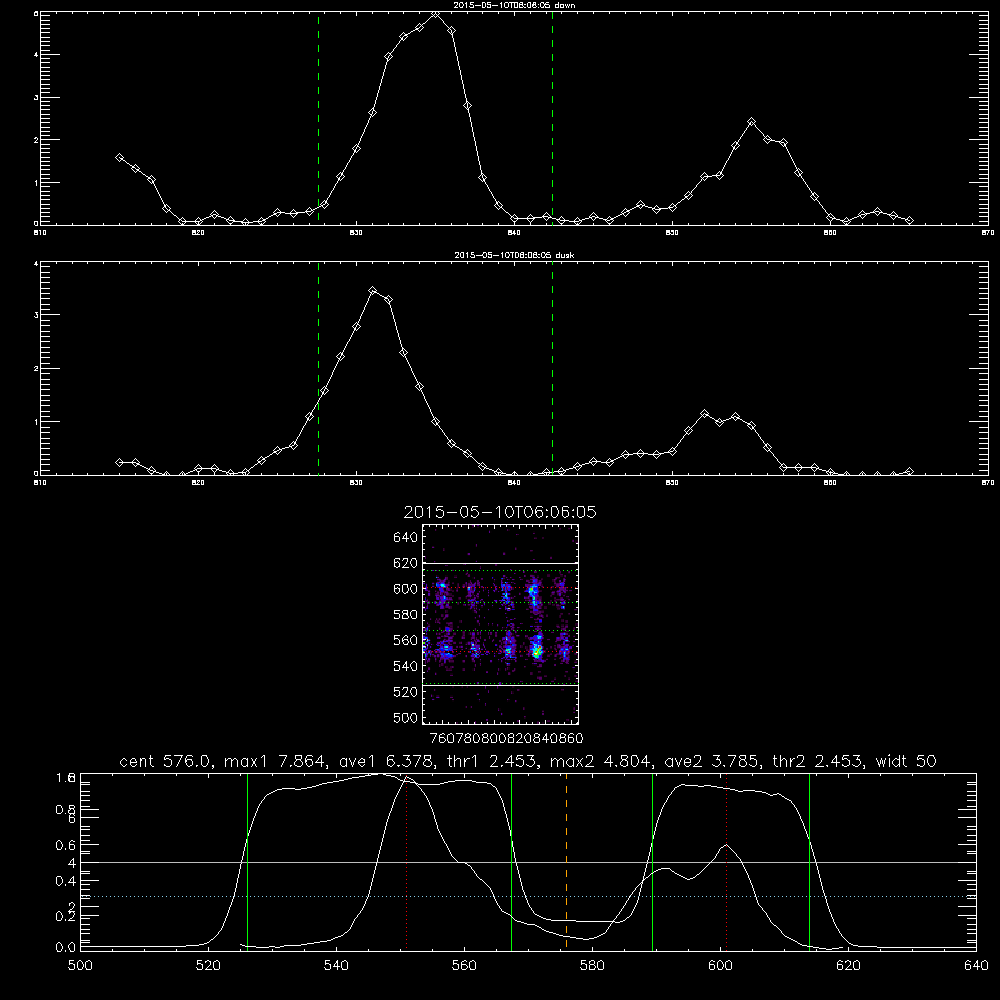The image size is (1000, 1000).
Task: Click the x-axis label 580 of bottom plot
Action: (592, 966)
